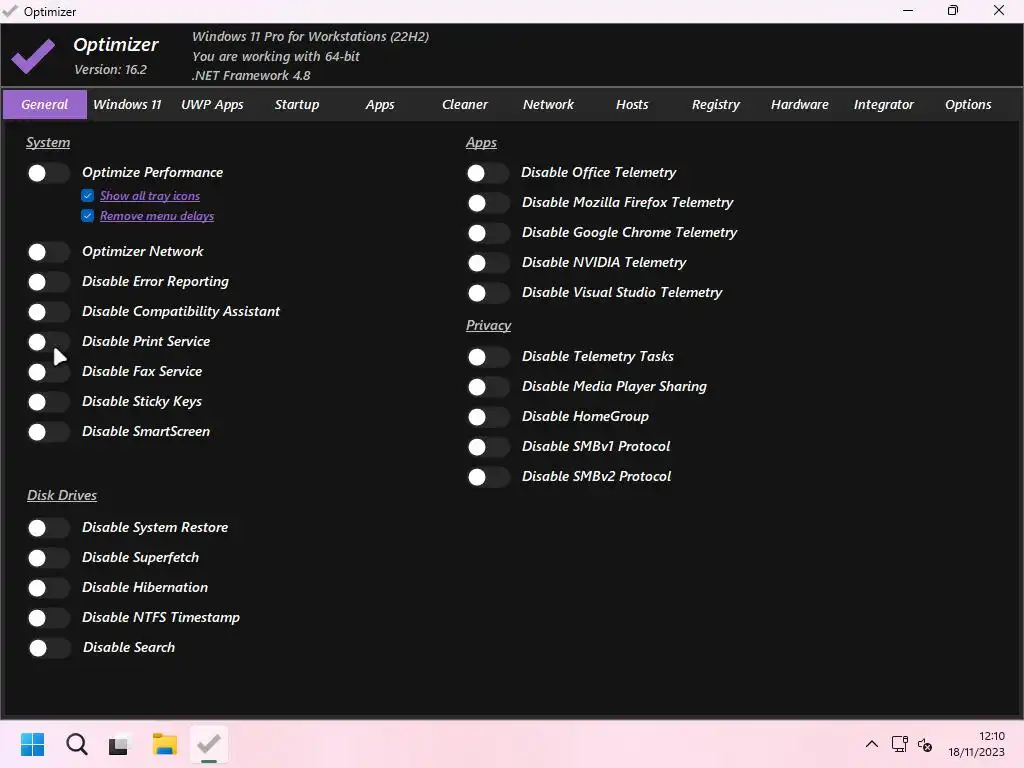1024x768 pixels.
Task: Open clock and date panel
Action: click(976, 744)
